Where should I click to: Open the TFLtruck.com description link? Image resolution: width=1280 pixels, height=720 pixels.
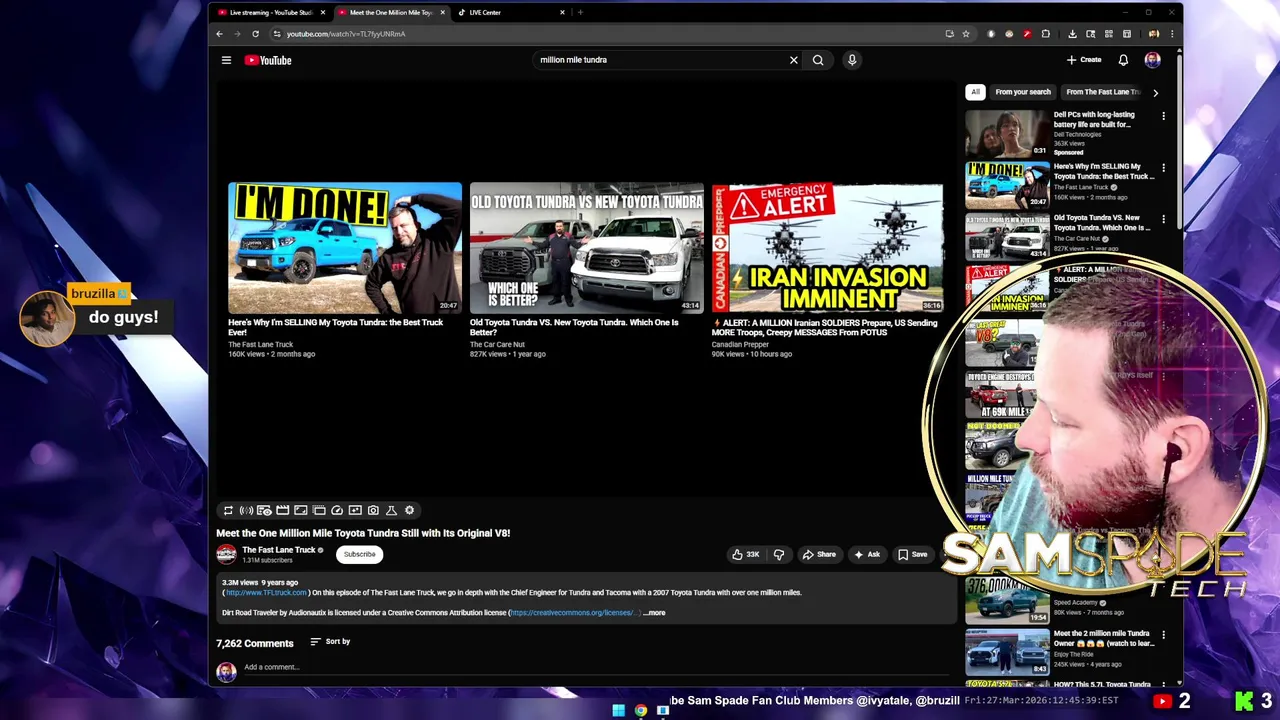[x=266, y=593]
